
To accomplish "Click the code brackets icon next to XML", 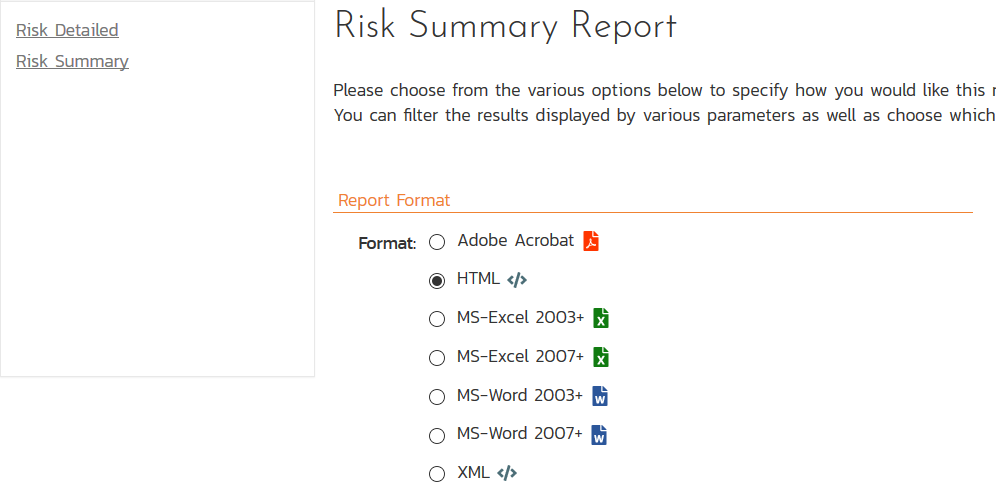I will [x=507, y=473].
